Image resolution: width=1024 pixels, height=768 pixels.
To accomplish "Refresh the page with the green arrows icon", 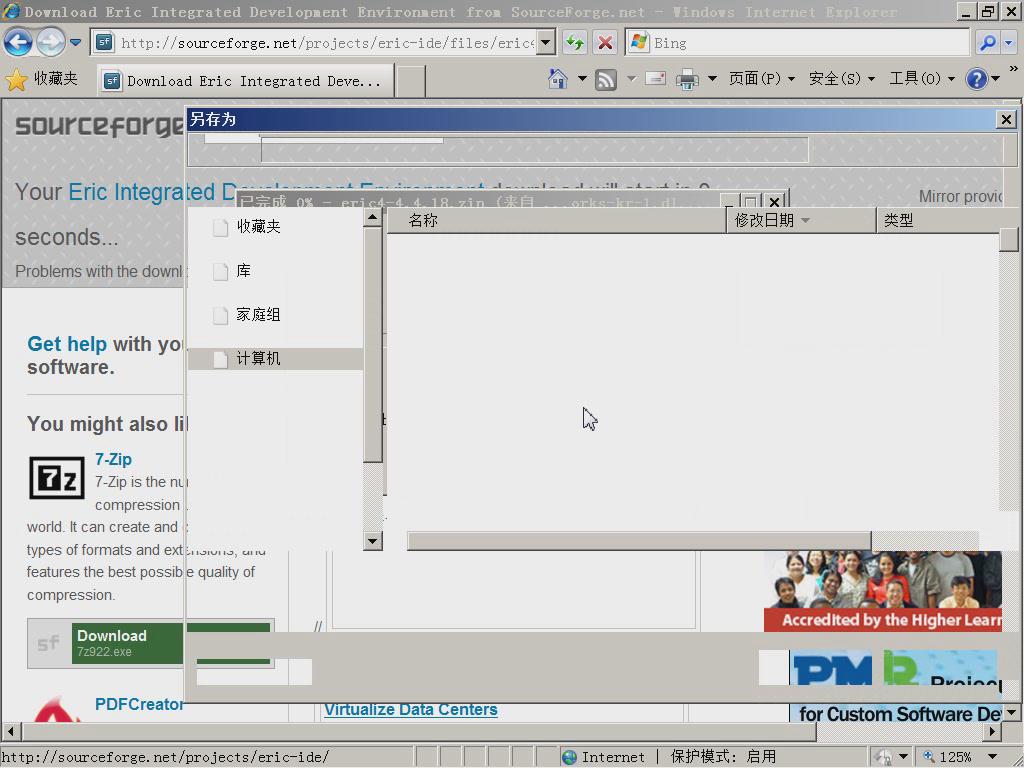I will [575, 43].
